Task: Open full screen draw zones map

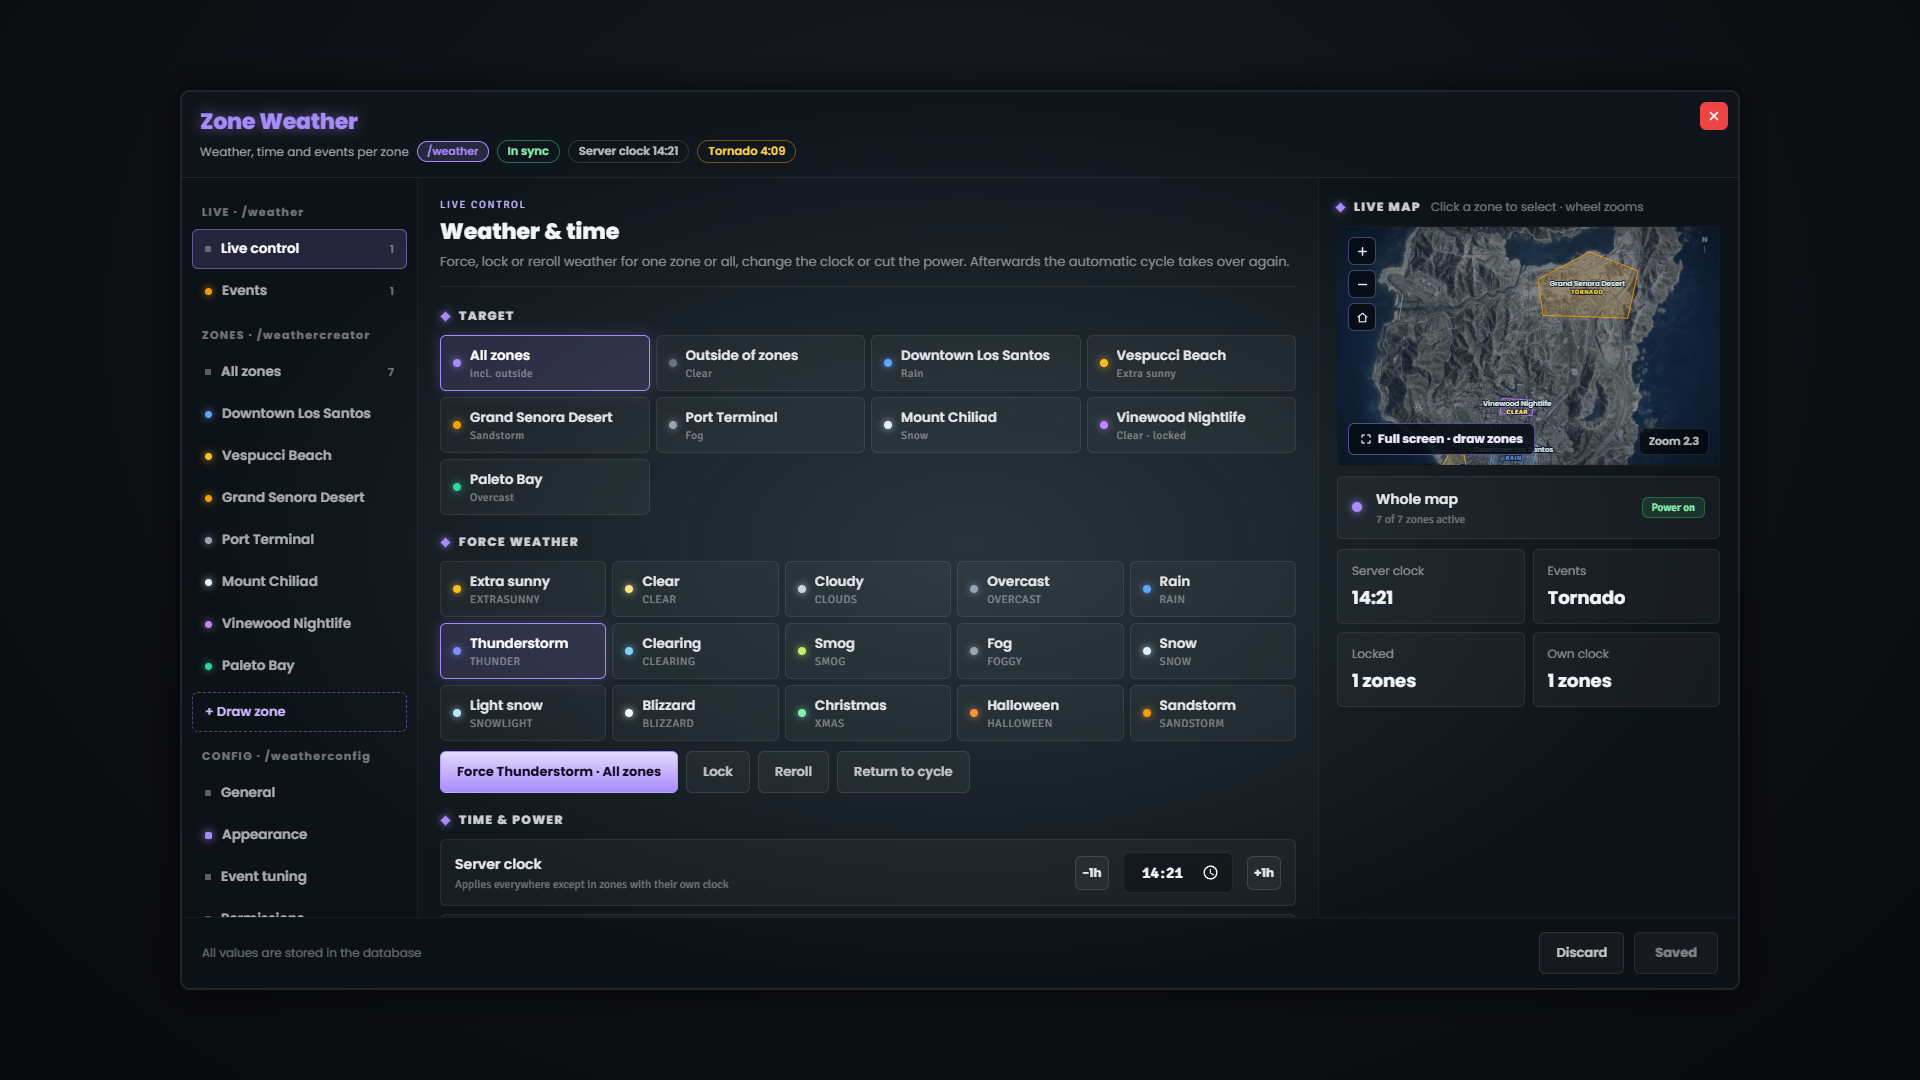Action: pos(1441,439)
